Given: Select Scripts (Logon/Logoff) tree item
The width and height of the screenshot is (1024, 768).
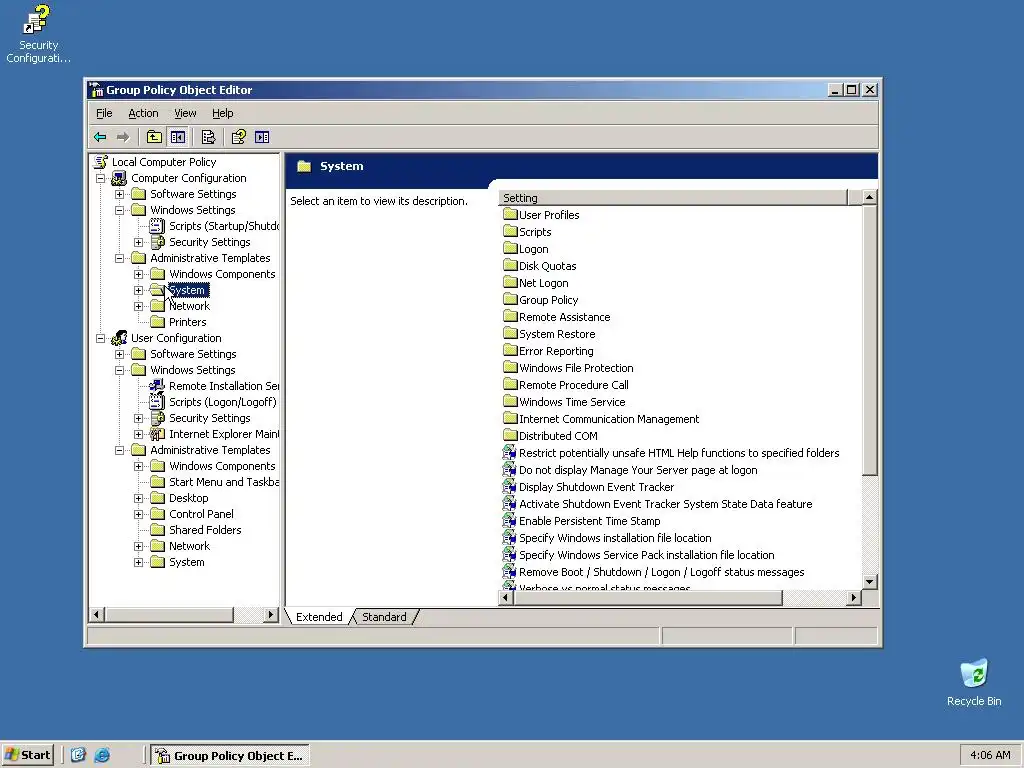Looking at the screenshot, I should click(x=223, y=402).
